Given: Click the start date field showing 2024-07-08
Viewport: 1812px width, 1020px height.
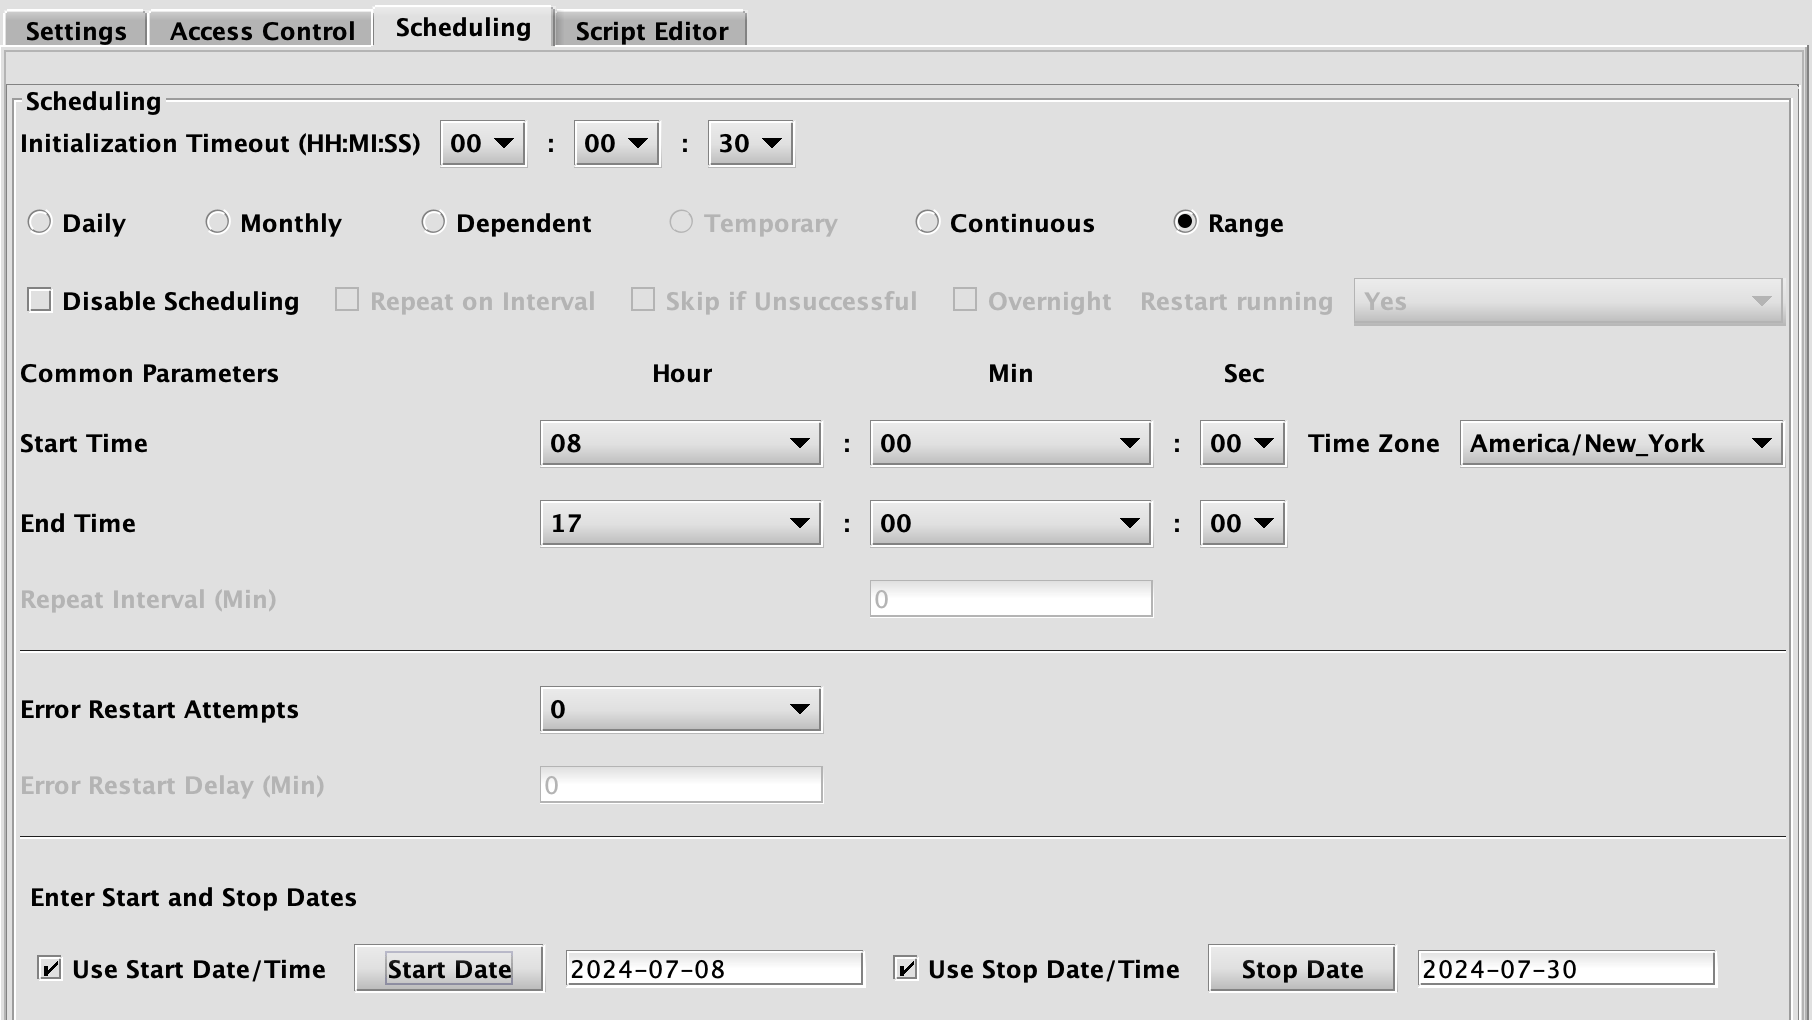Looking at the screenshot, I should 714,968.
